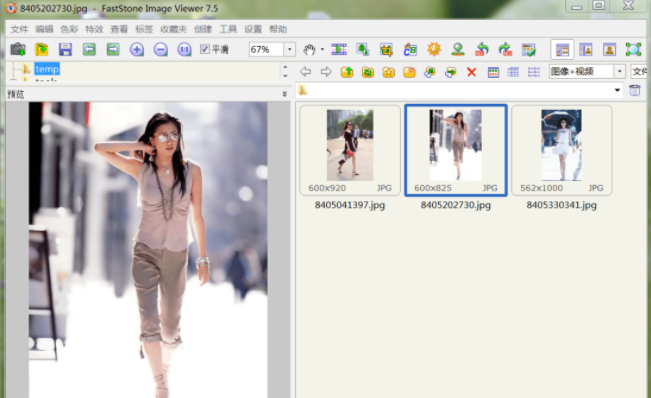Open the crop board tool
The height and width of the screenshot is (398, 651).
point(387,50)
